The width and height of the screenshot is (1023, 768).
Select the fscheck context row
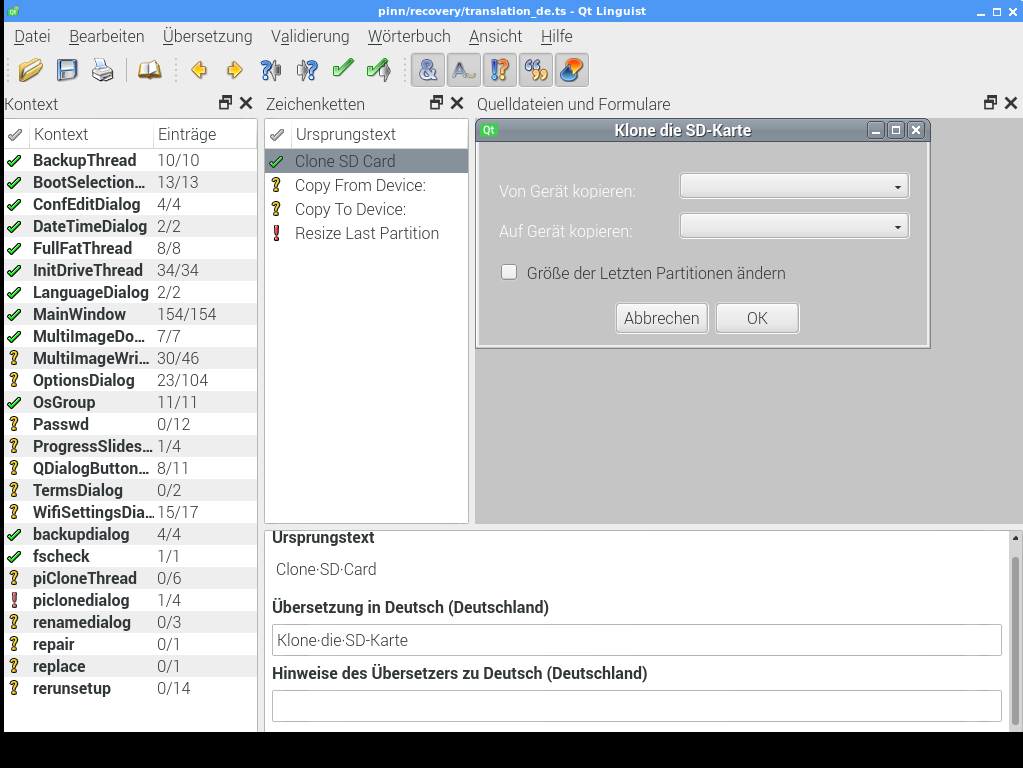(x=130, y=557)
